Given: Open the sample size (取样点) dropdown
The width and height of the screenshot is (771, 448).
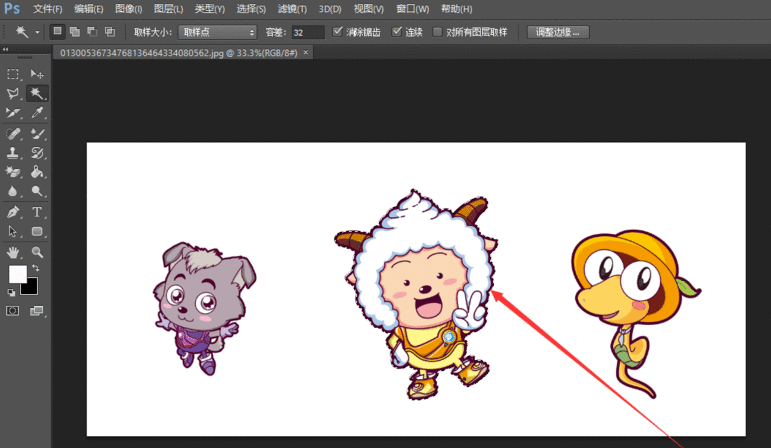Looking at the screenshot, I should [217, 32].
